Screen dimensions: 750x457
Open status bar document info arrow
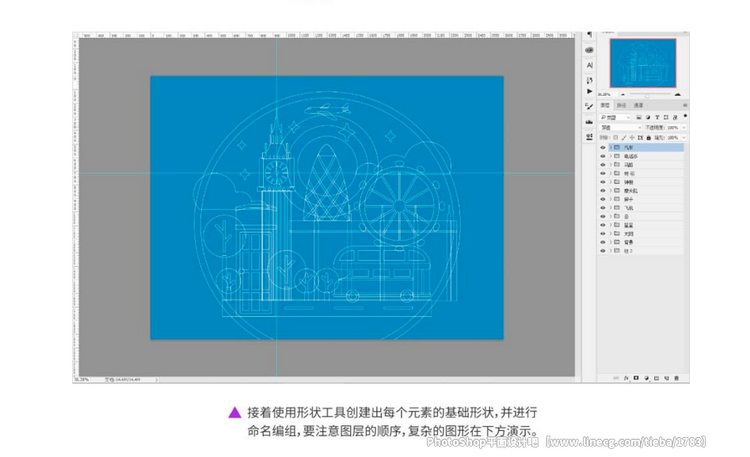[156, 379]
